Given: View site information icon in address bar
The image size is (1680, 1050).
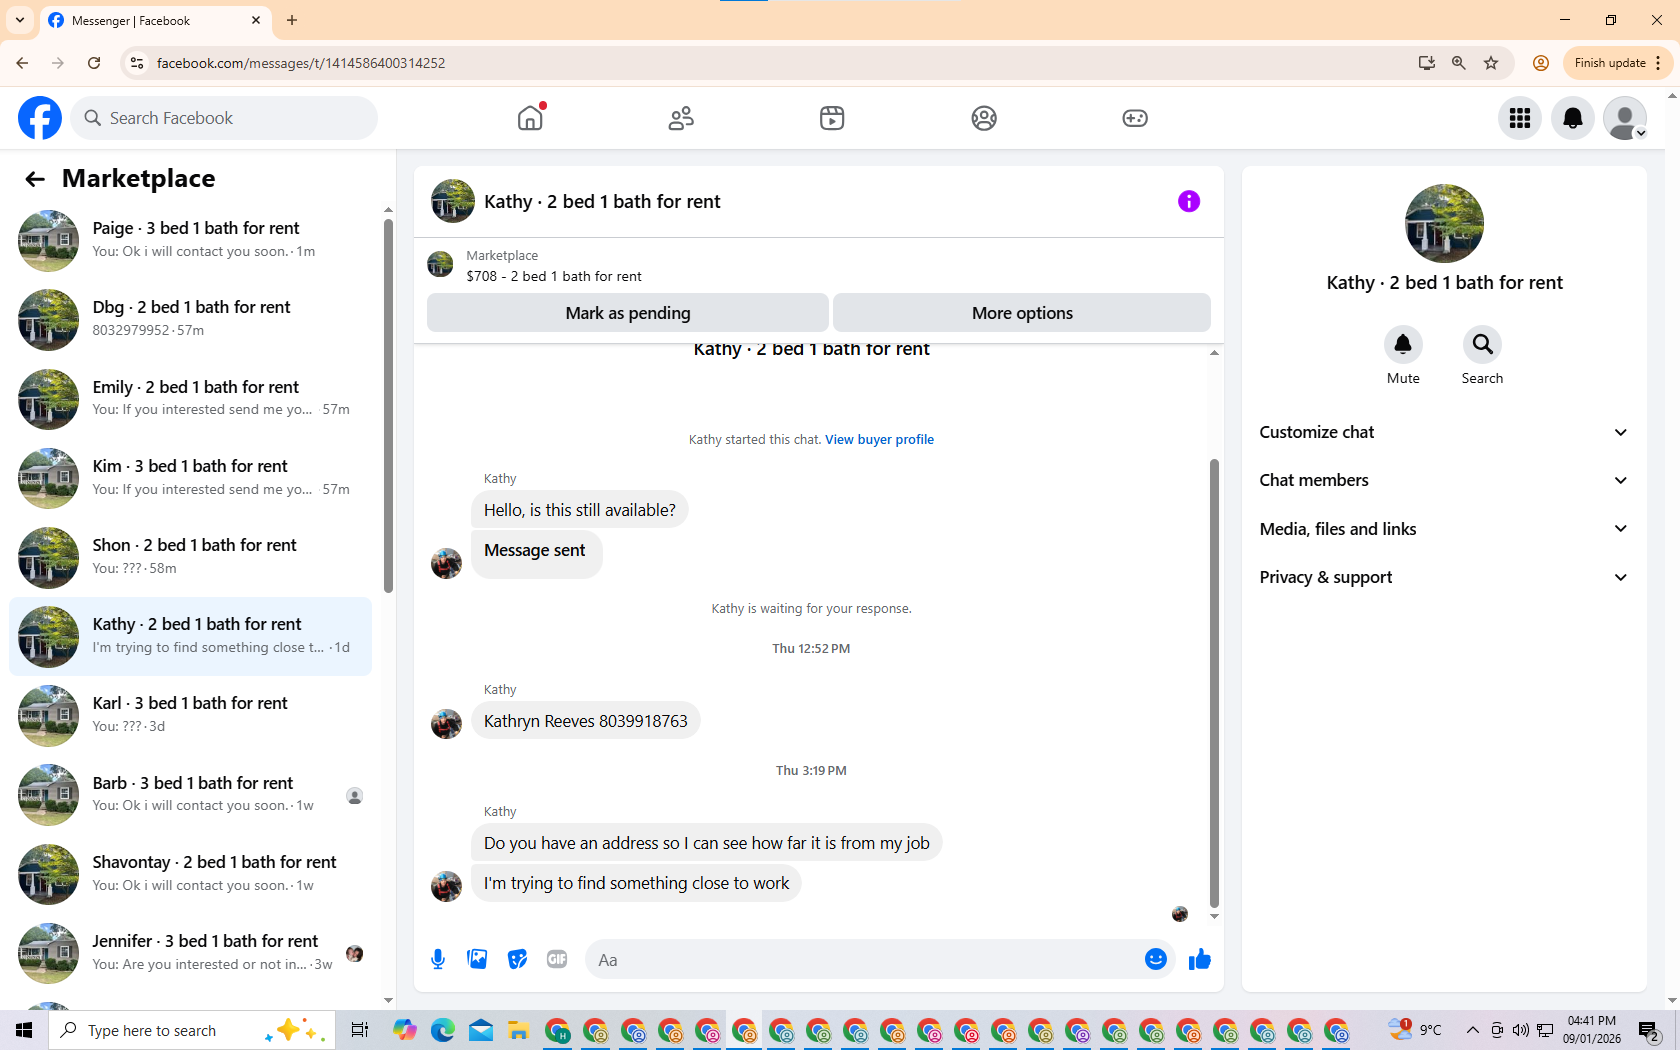Looking at the screenshot, I should (x=137, y=63).
